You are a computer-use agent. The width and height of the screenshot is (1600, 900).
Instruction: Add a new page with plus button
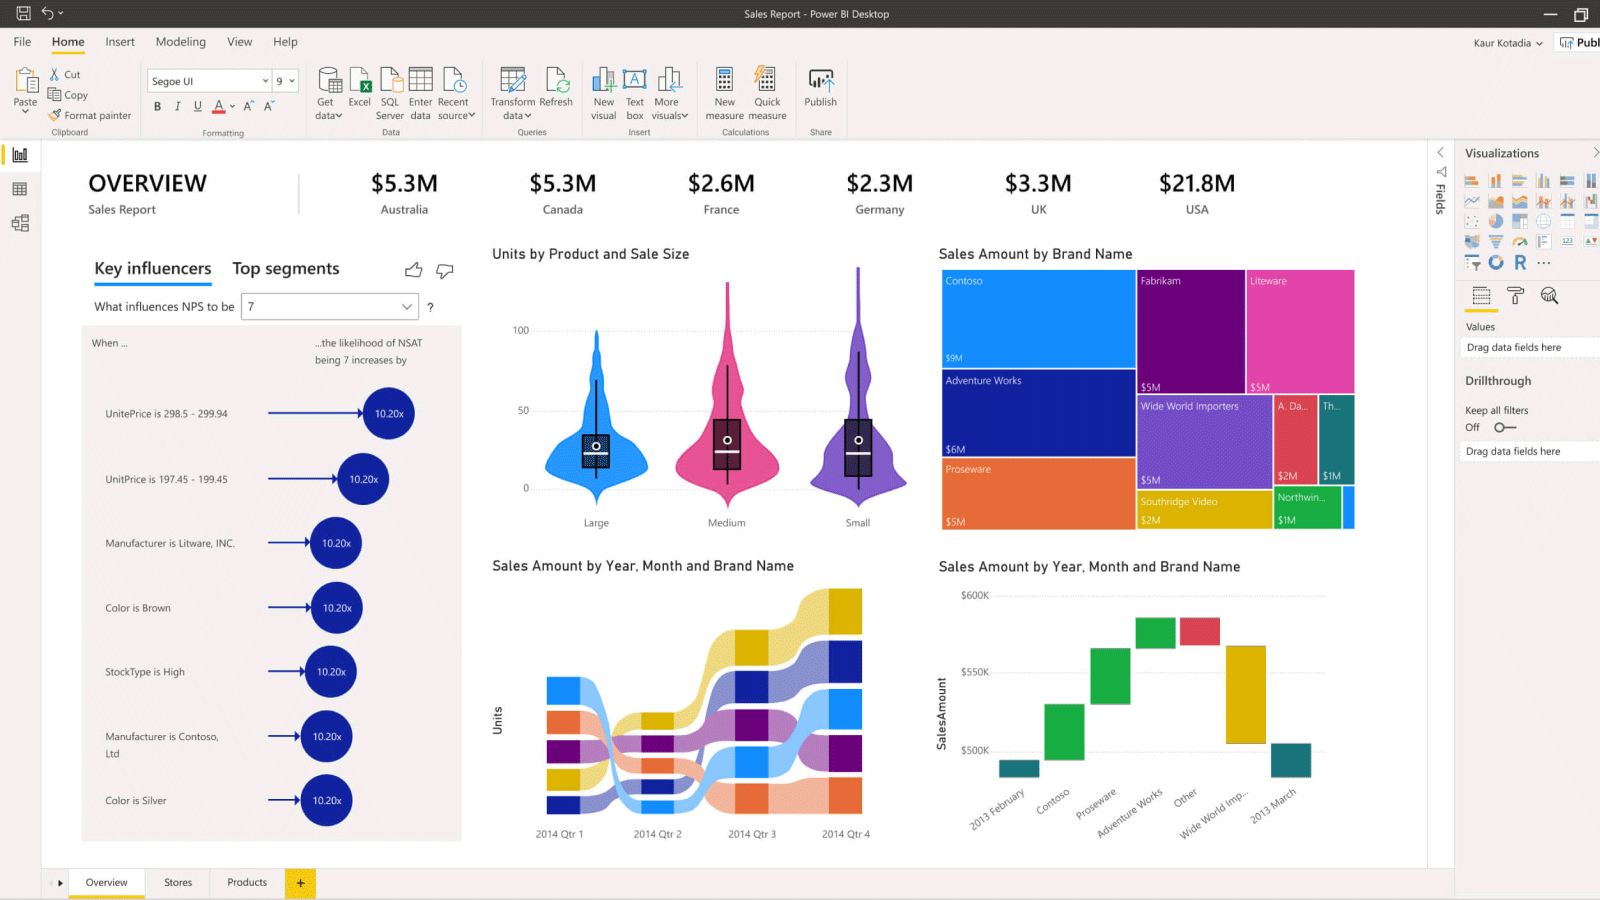click(x=300, y=883)
